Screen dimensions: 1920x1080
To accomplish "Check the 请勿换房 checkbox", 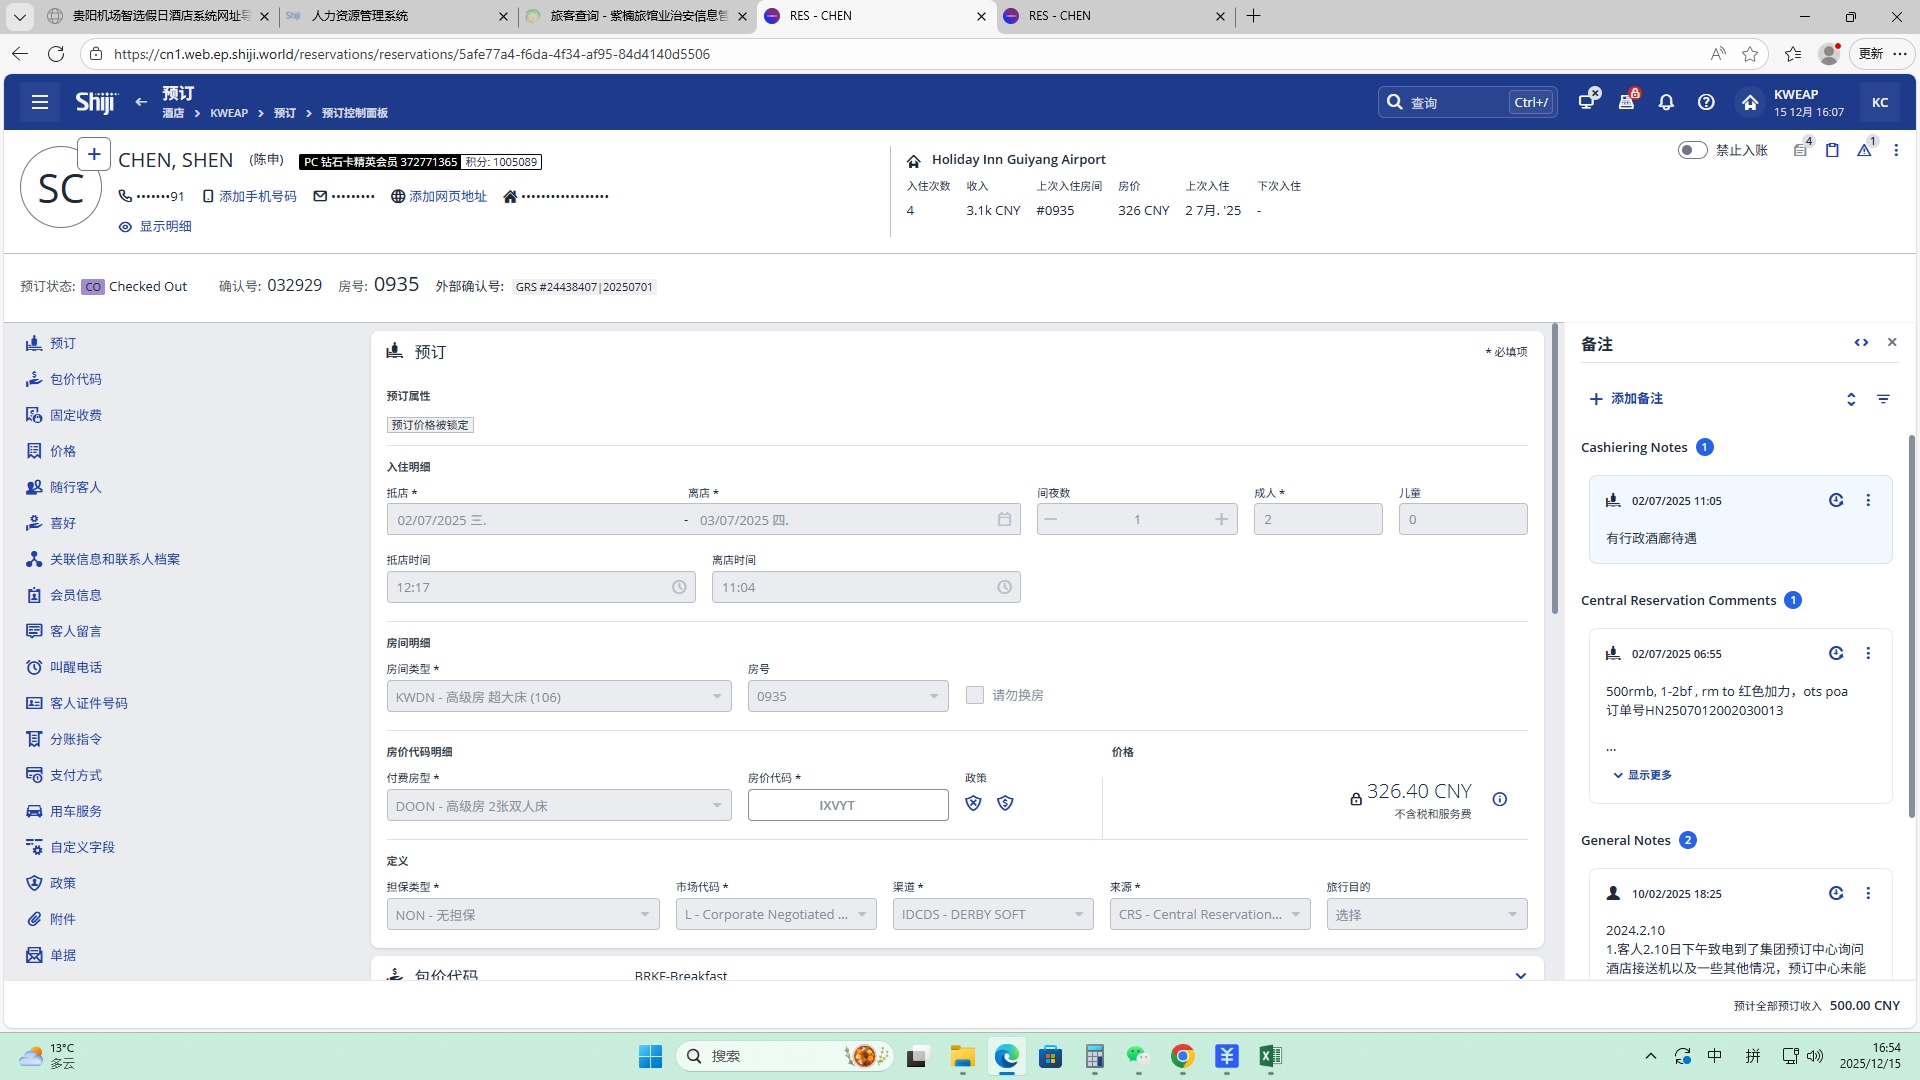I will 975,695.
